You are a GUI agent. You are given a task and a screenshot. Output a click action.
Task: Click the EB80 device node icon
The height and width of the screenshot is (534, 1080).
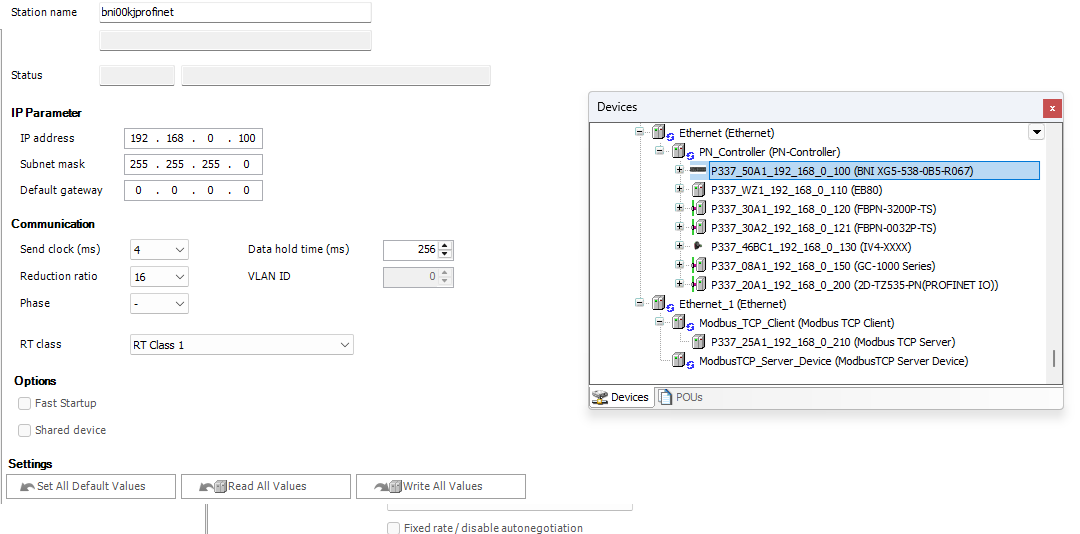(698, 190)
